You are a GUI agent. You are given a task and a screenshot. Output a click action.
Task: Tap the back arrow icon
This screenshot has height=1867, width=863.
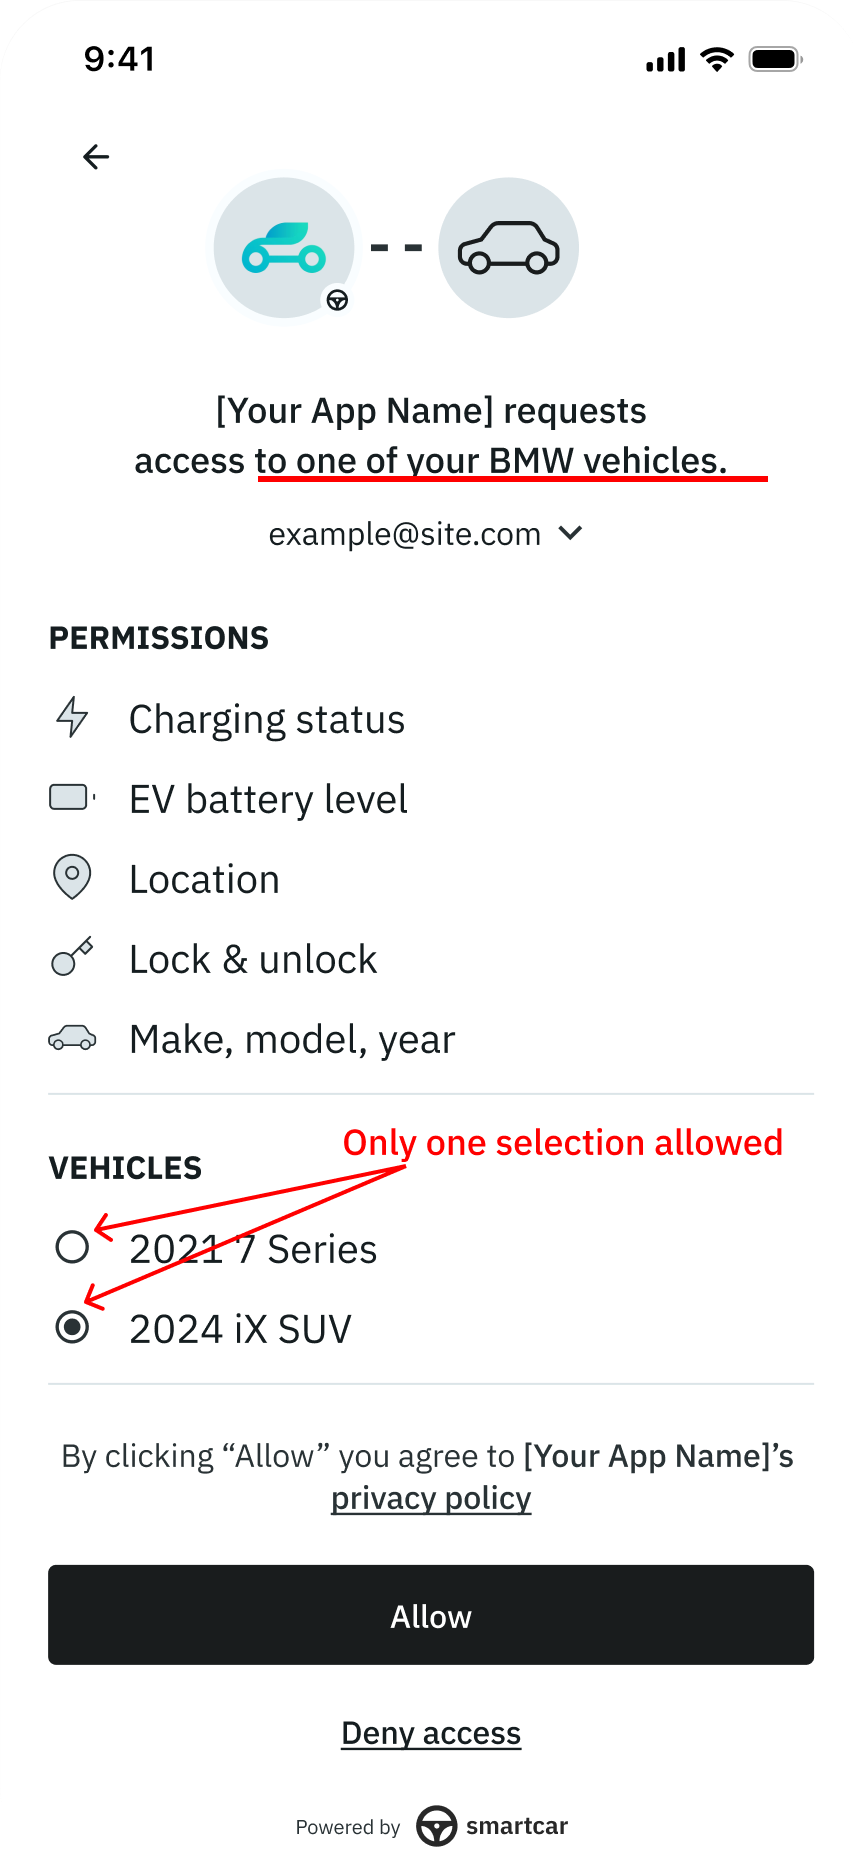point(96,157)
